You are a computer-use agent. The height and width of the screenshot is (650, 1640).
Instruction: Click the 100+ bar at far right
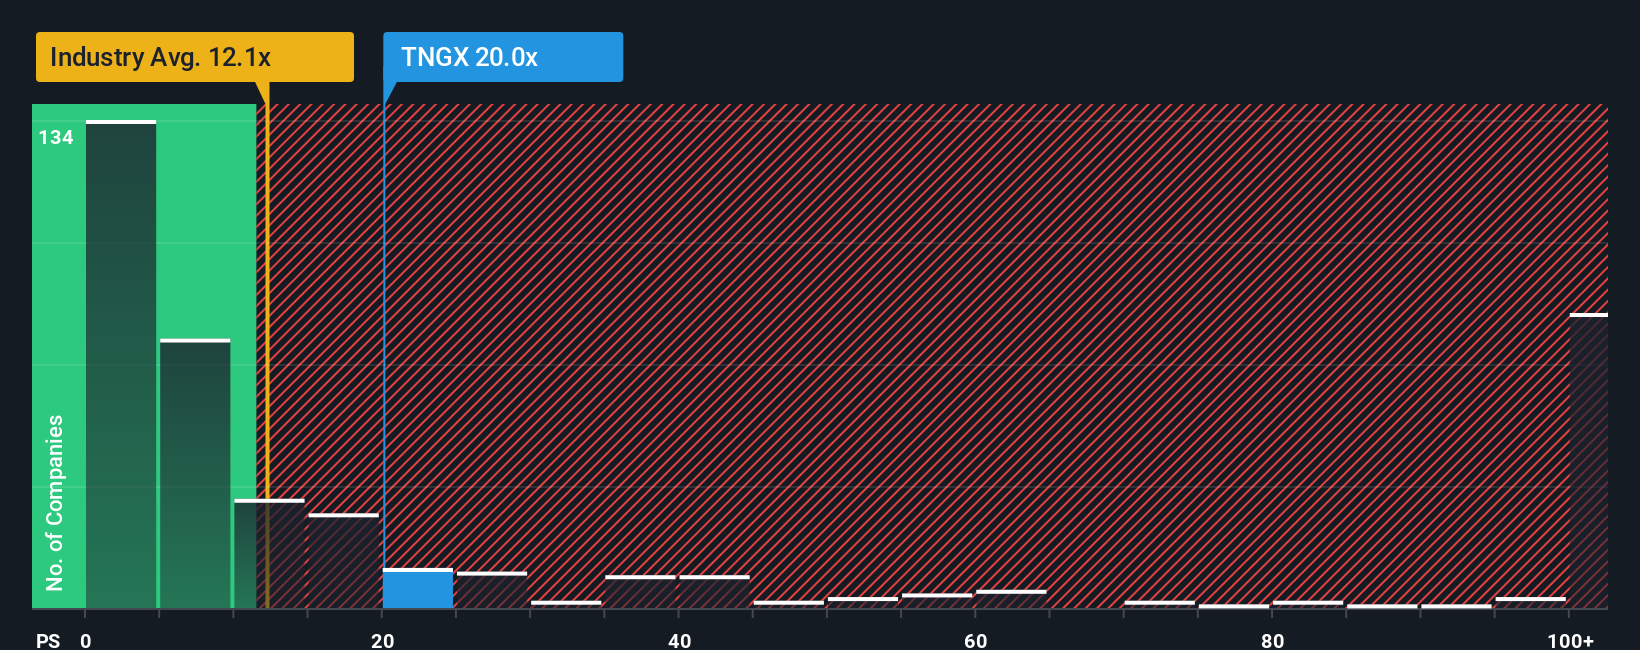[x=1589, y=461]
